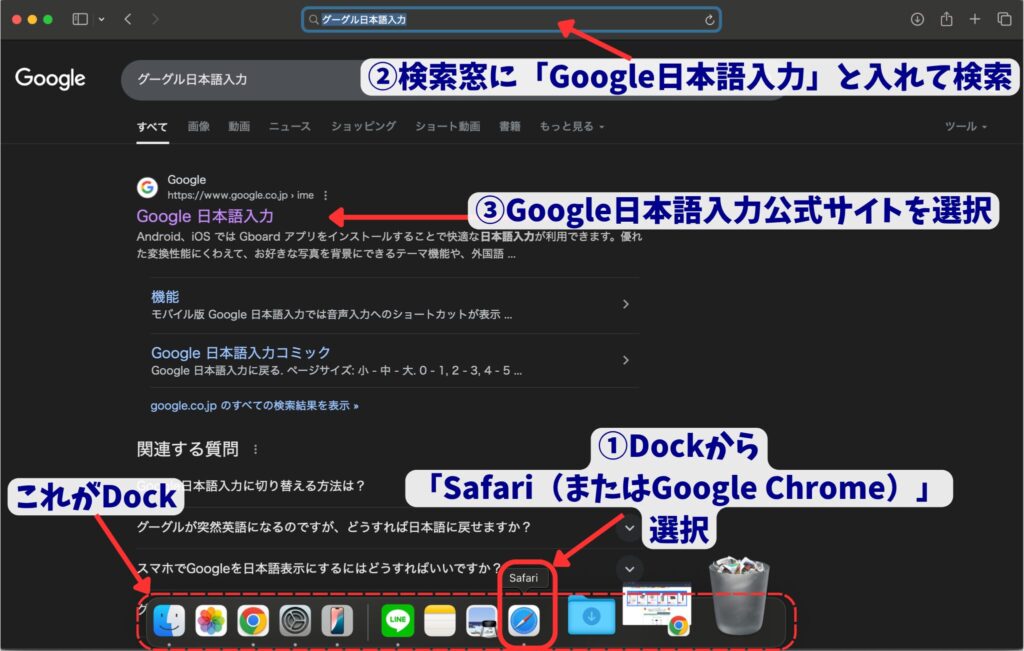The height and width of the screenshot is (651, 1024).
Task: Expand the Google 日本語入力コミック sitelink chevron
Action: point(626,360)
